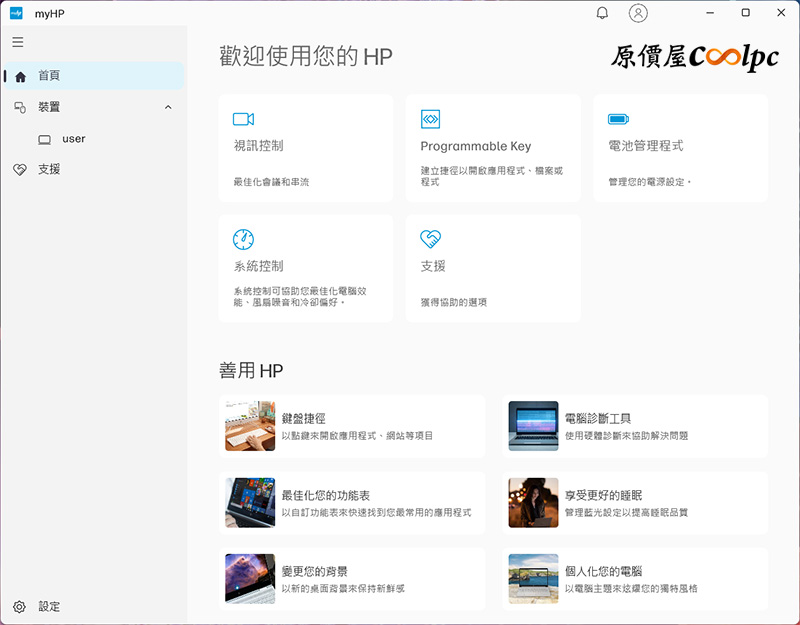800x625 pixels.
Task: Click the 電腦診斷工具 laptop thumbnail
Action: 533,426
